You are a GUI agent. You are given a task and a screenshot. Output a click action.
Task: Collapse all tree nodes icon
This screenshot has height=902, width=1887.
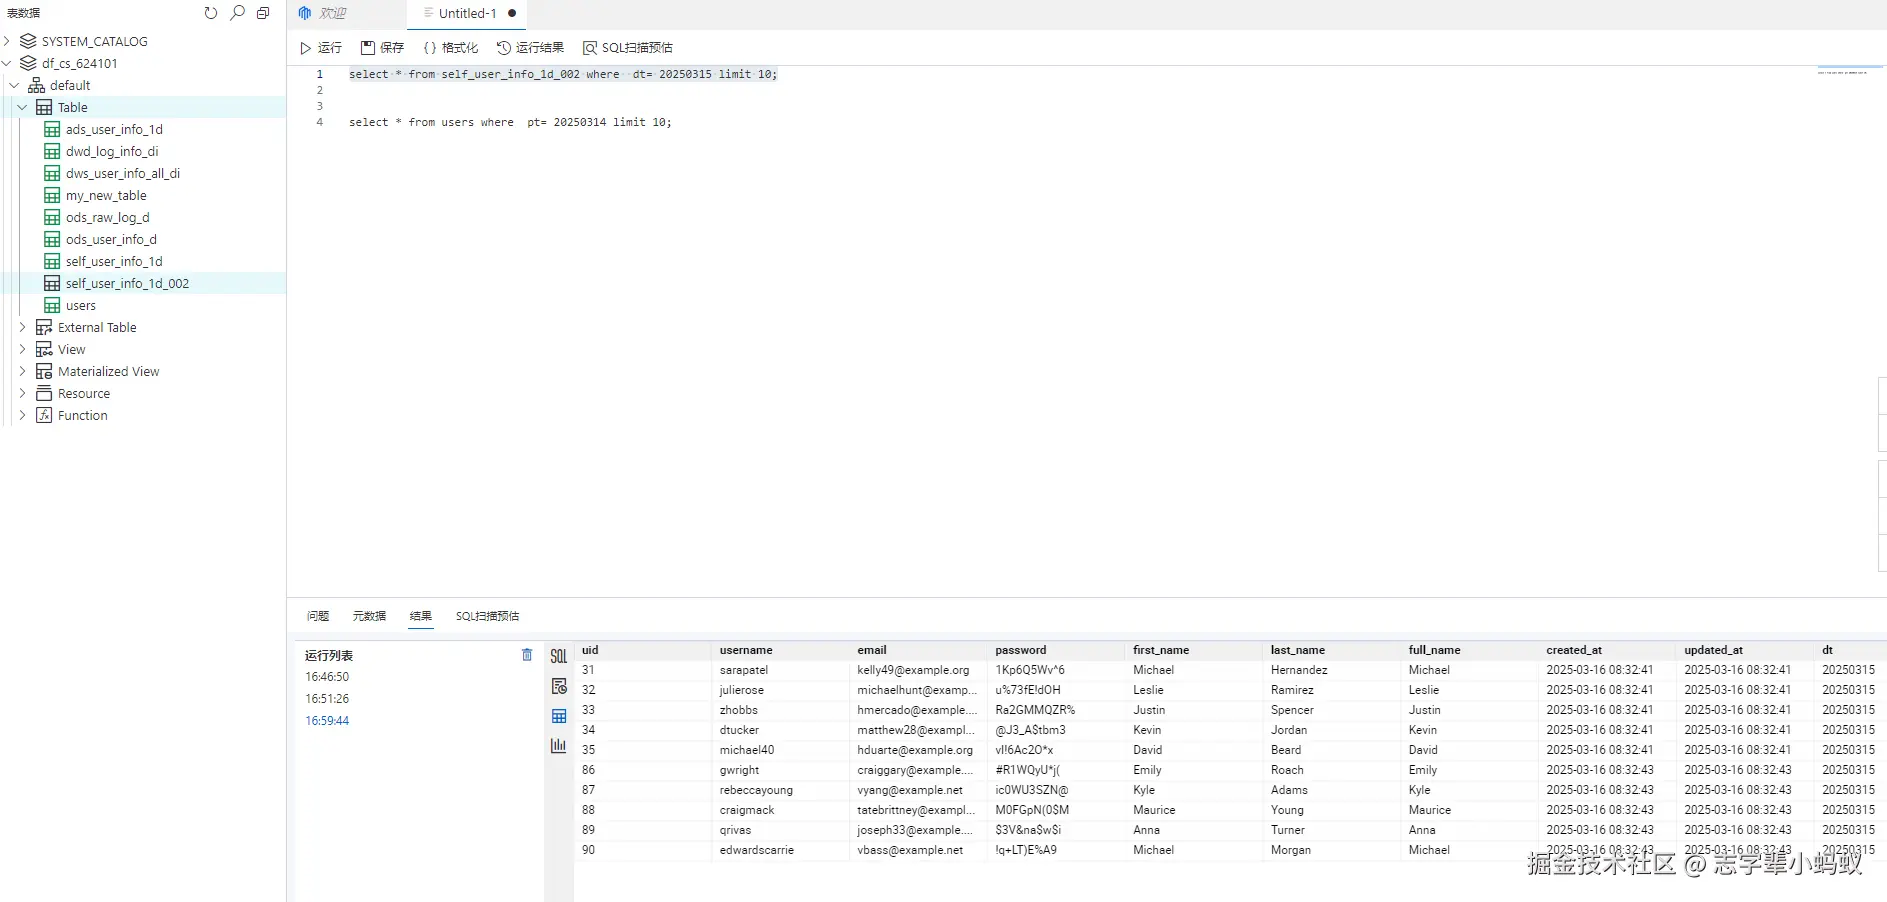[263, 13]
